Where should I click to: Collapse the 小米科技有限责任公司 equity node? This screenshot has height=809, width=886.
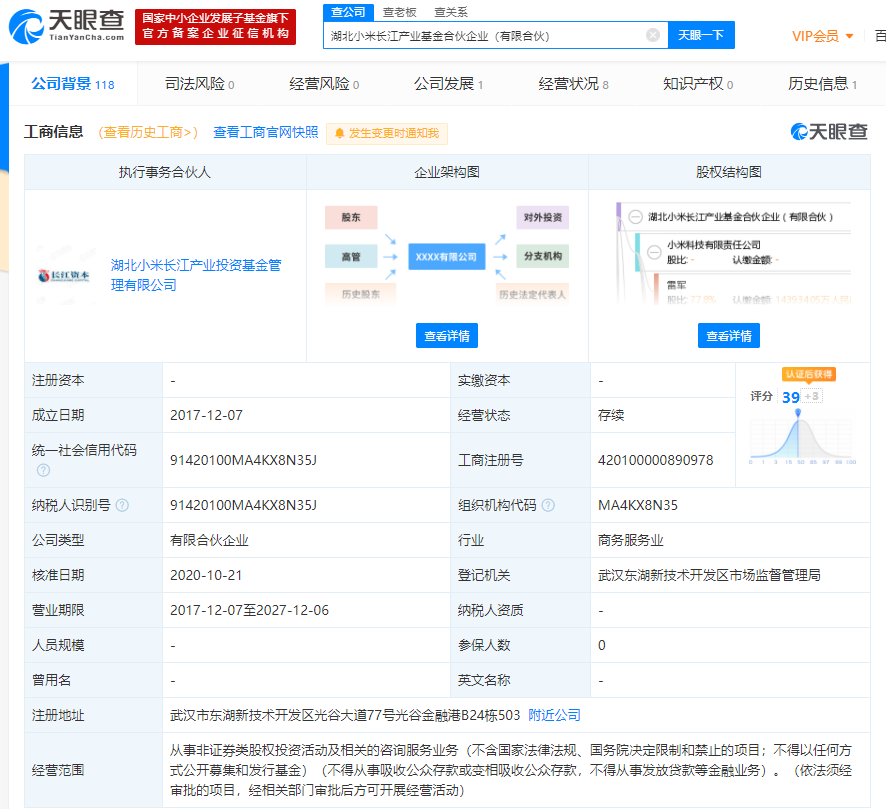coord(654,252)
